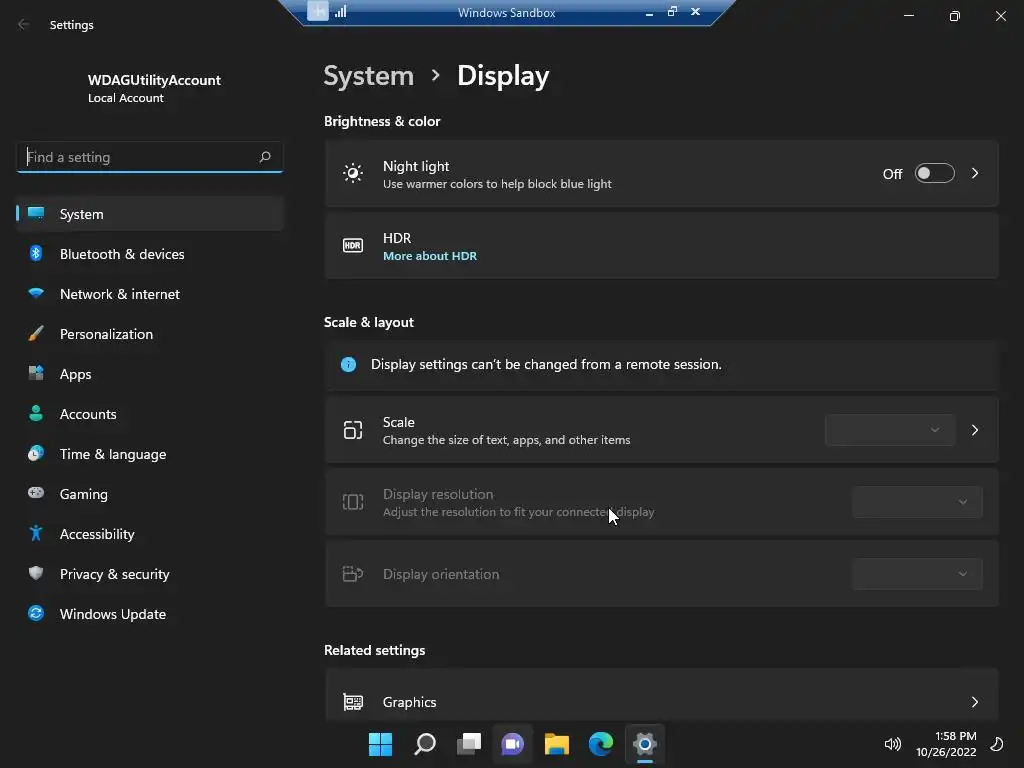Click the Graphics card icon

[353, 702]
